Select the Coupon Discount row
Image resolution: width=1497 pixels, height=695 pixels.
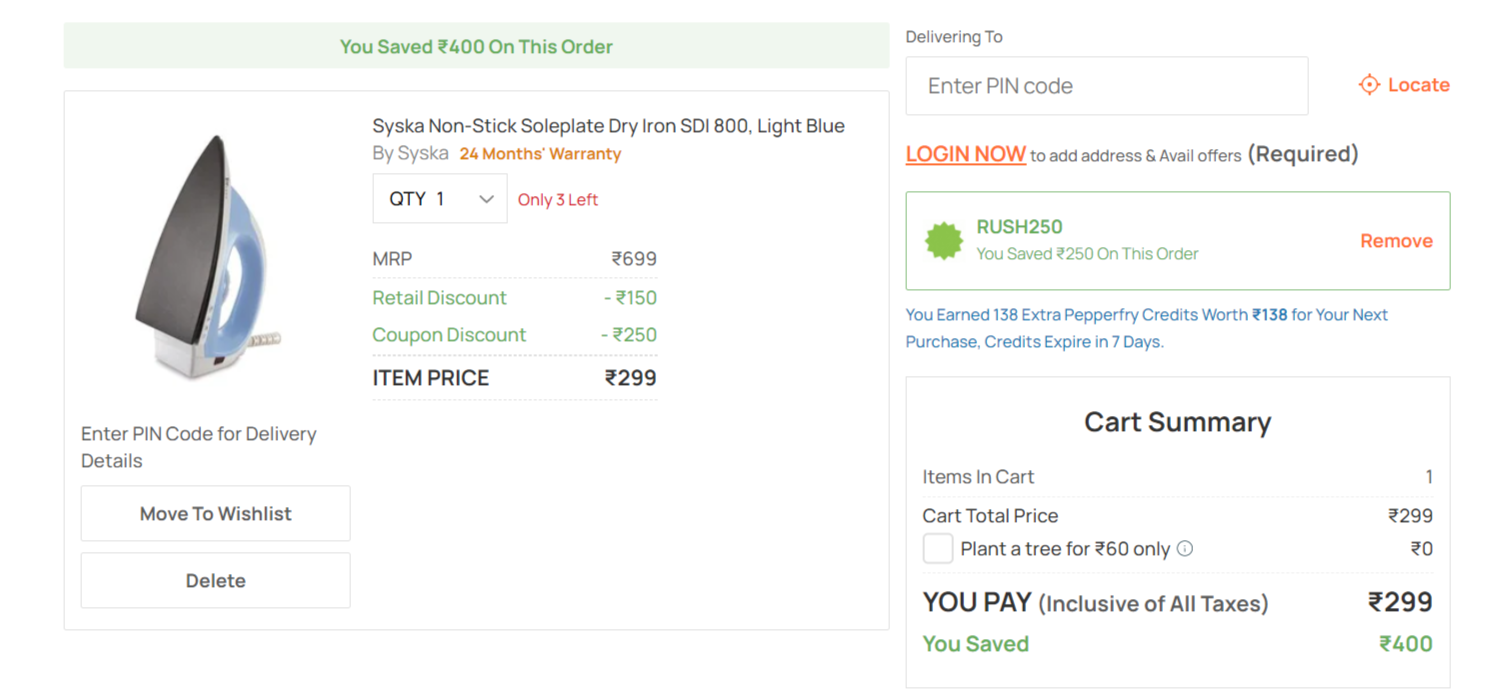click(515, 335)
